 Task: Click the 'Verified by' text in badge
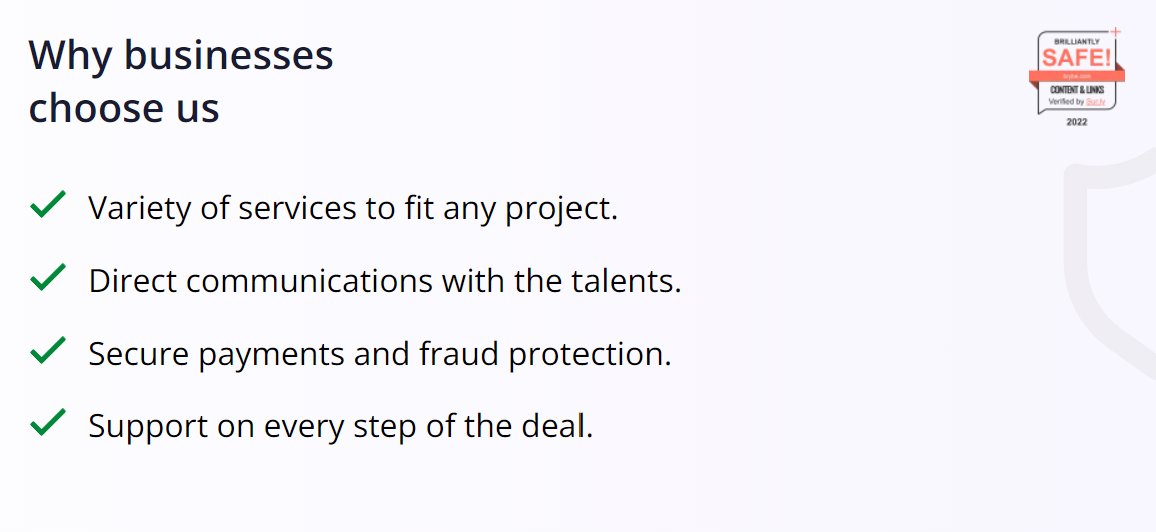coord(1065,101)
